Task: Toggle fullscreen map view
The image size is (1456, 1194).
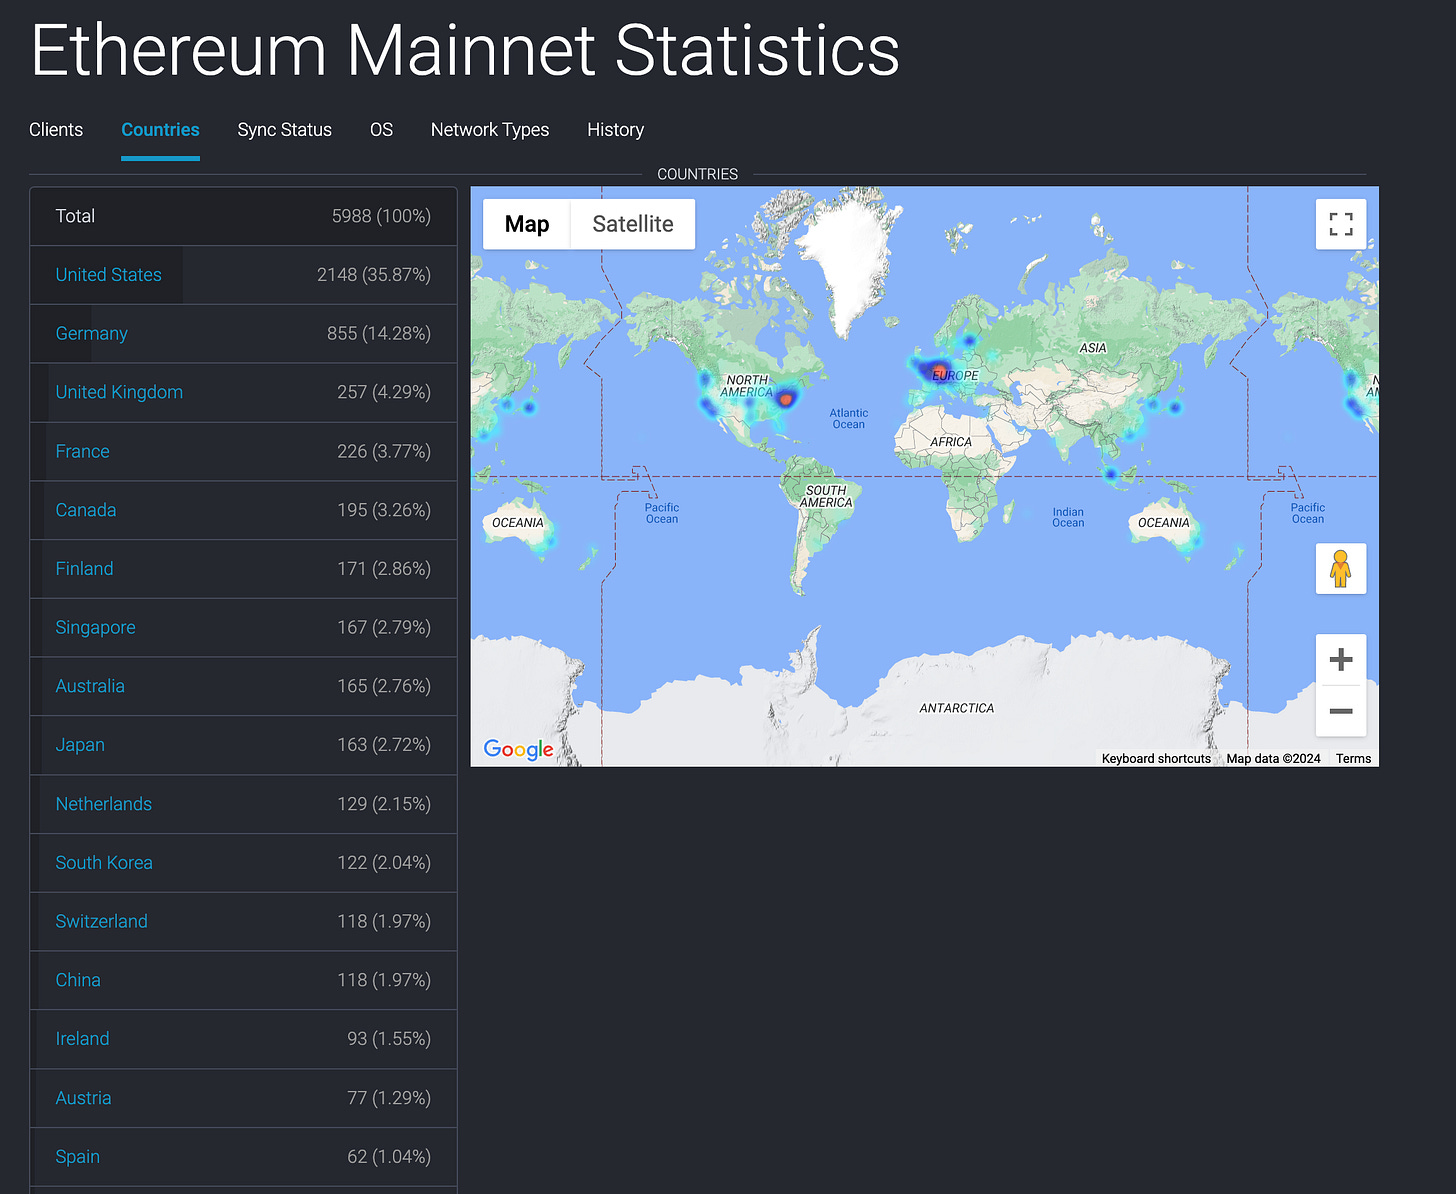Action: click(x=1341, y=224)
